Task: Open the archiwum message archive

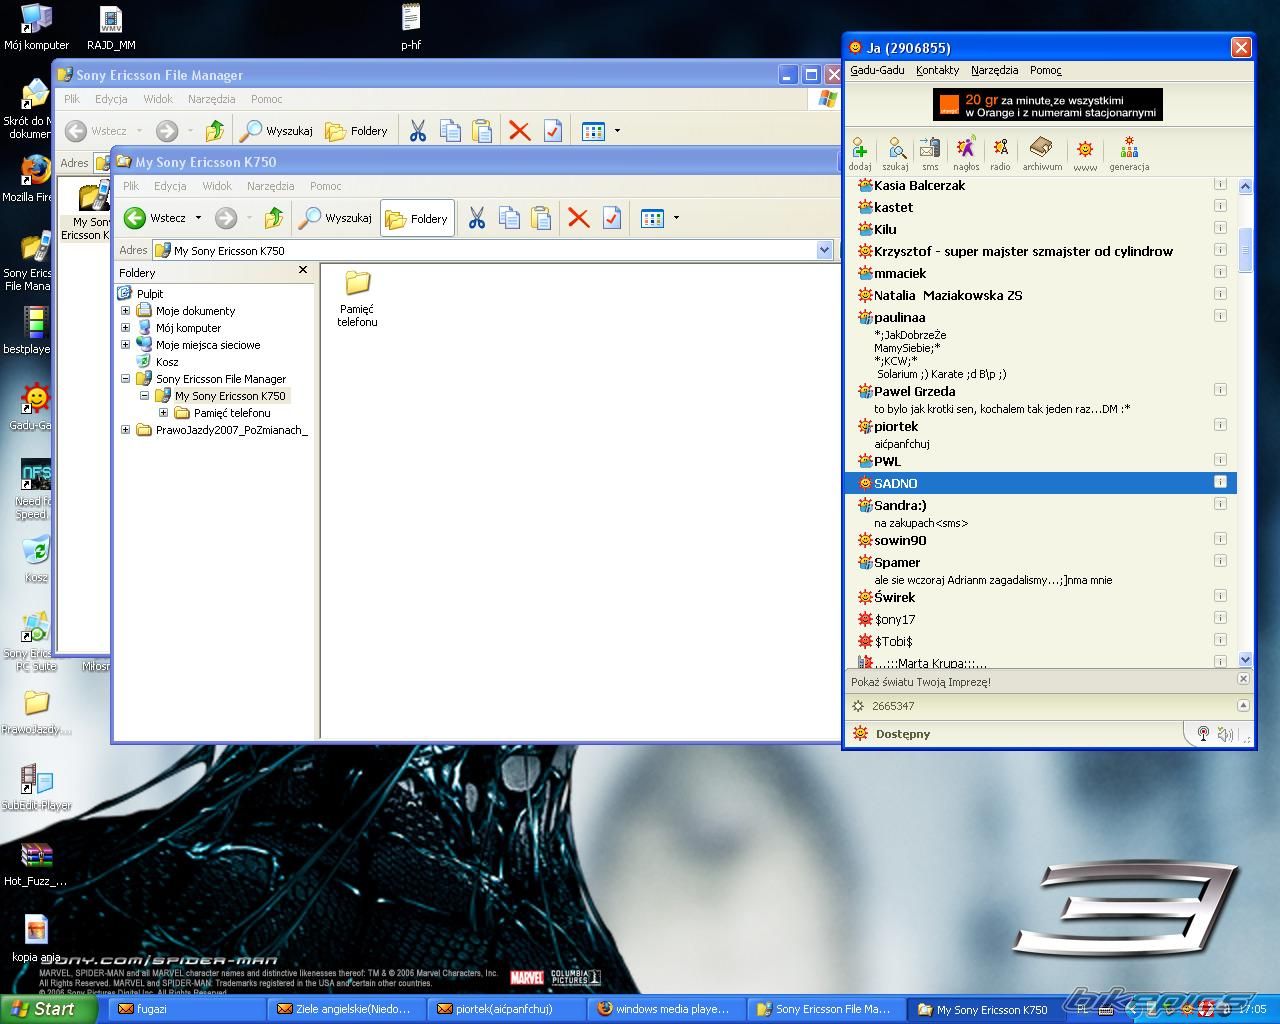Action: (1041, 150)
